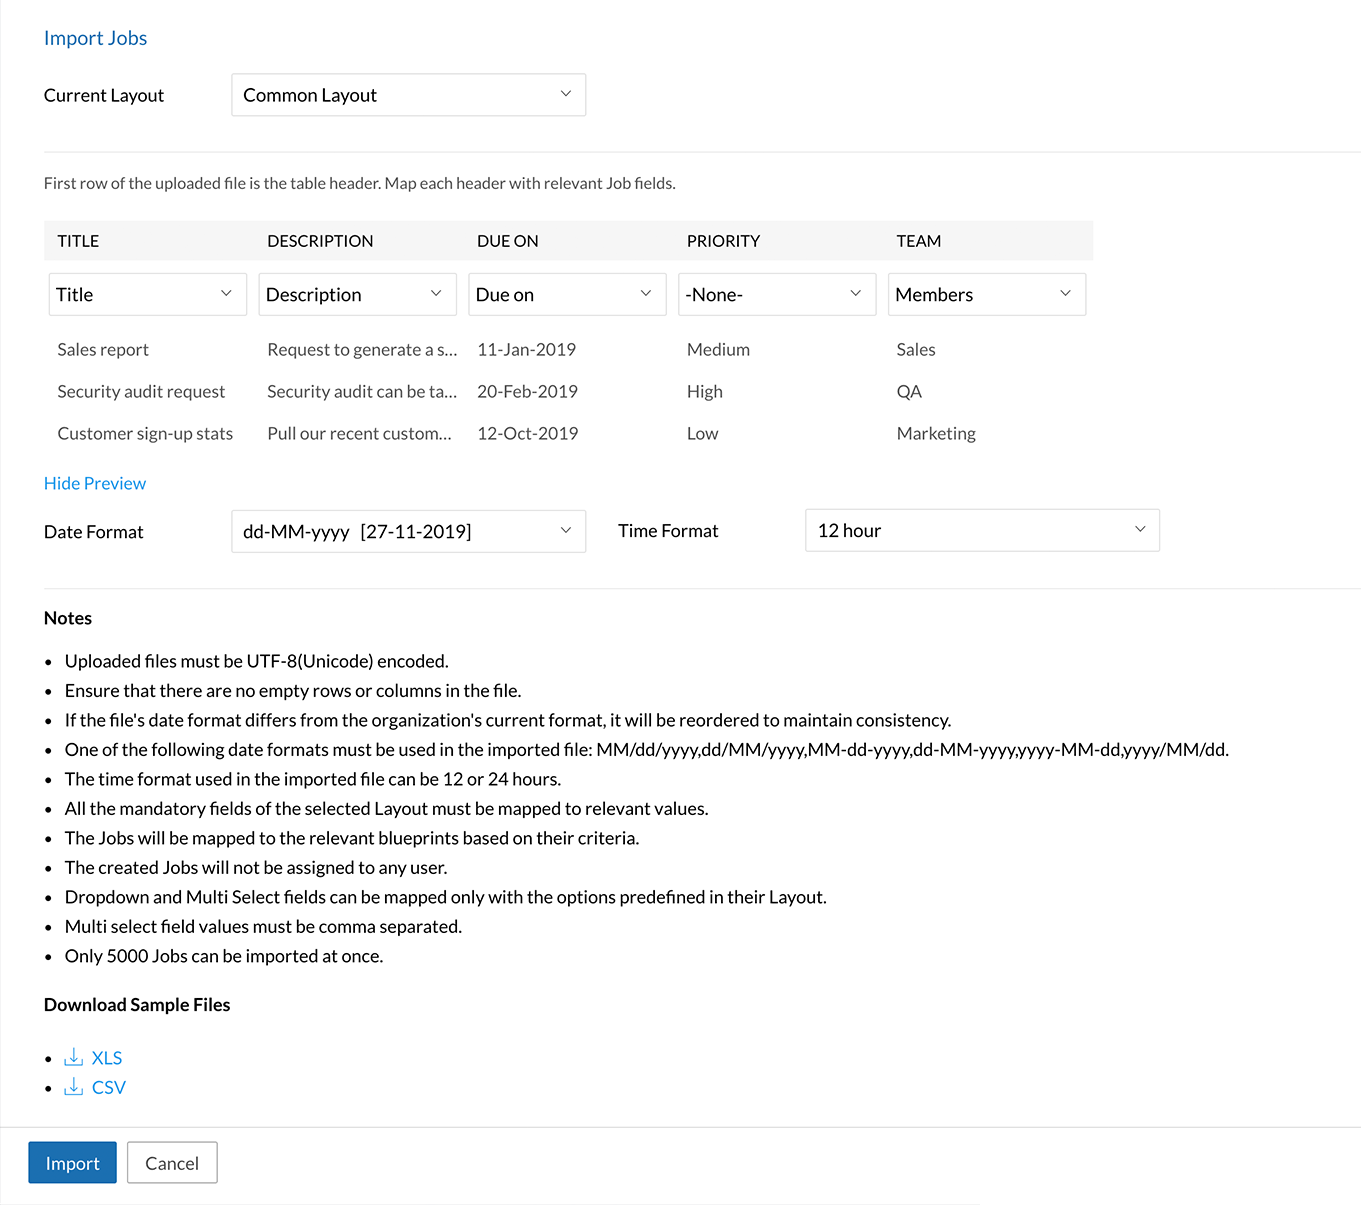Viewport: 1361px width, 1205px height.
Task: Click 'Request to generate a s...' description cell
Action: [362, 349]
